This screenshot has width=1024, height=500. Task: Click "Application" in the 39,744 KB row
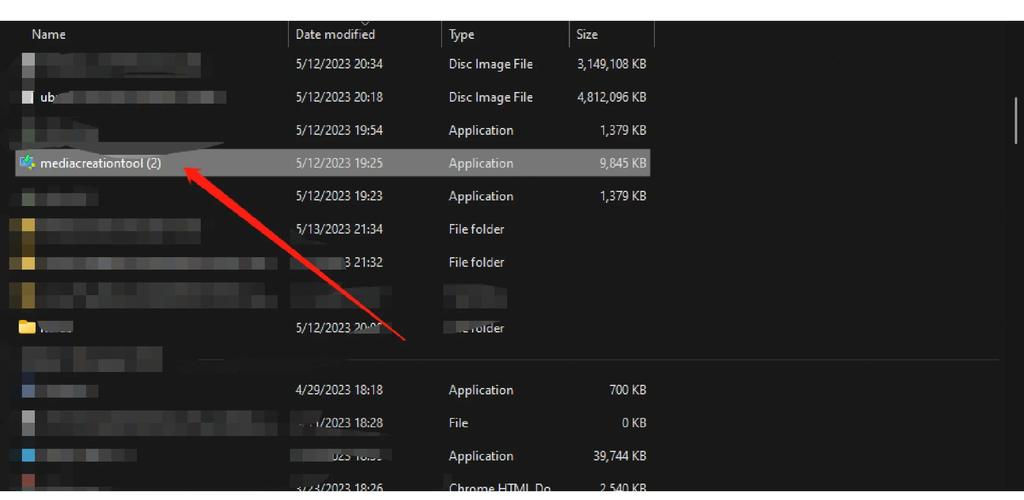(481, 456)
